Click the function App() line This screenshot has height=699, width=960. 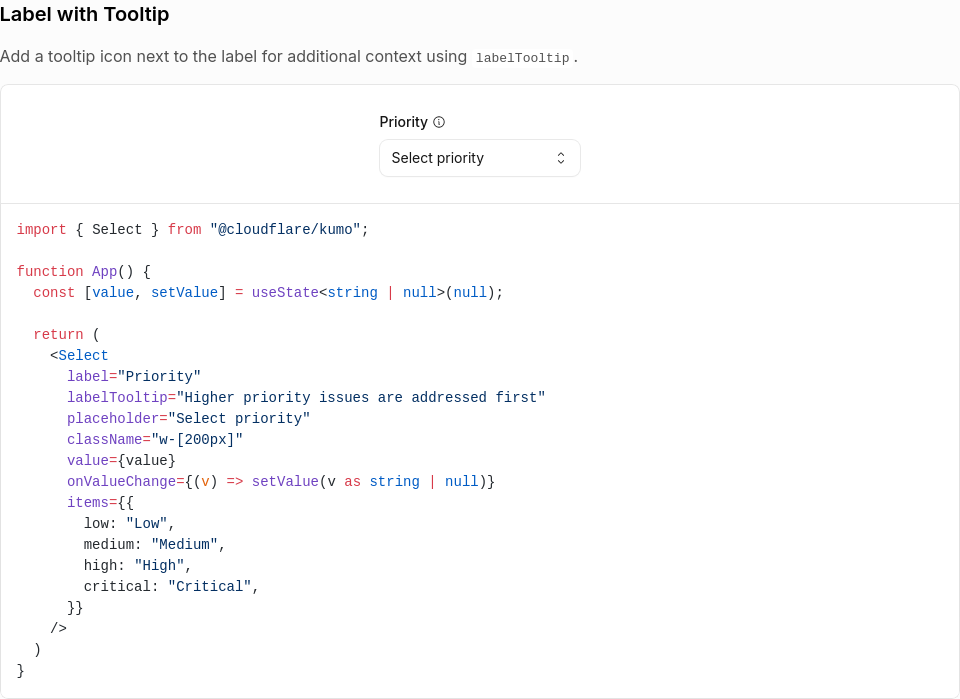click(x=84, y=271)
